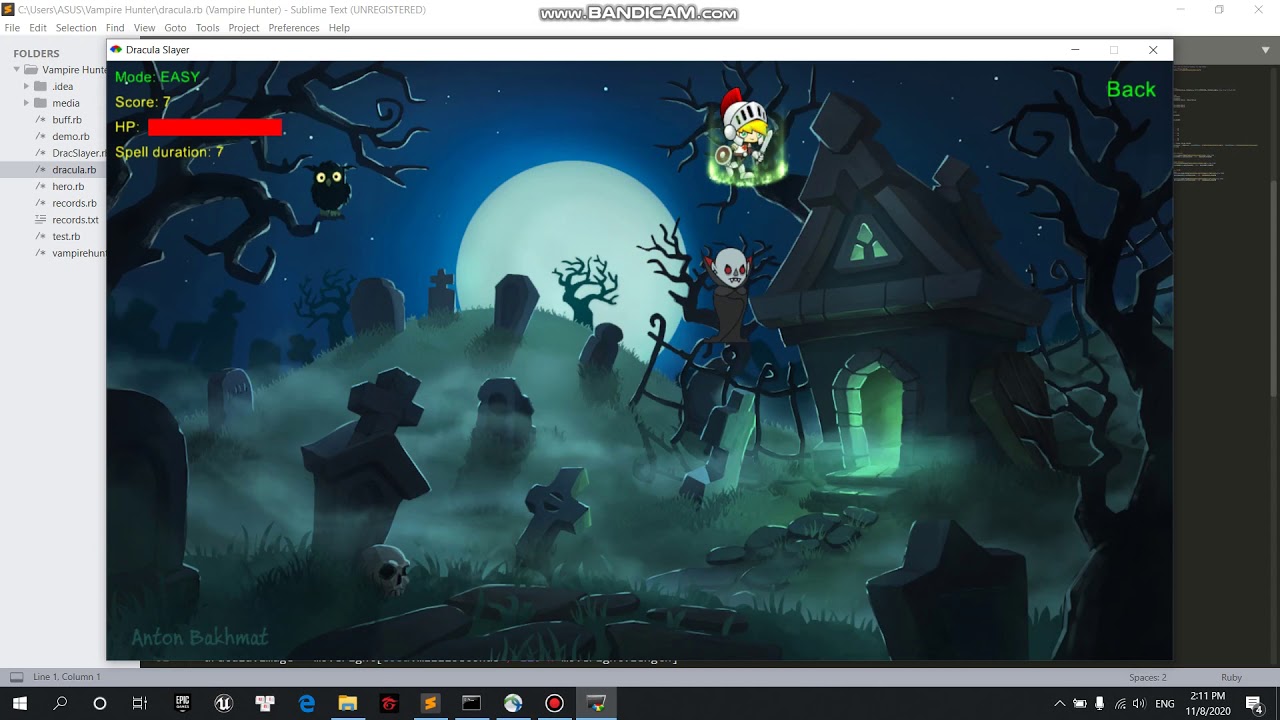
Task: Click 'Line 1, Column 1' in status bar
Action: point(66,677)
